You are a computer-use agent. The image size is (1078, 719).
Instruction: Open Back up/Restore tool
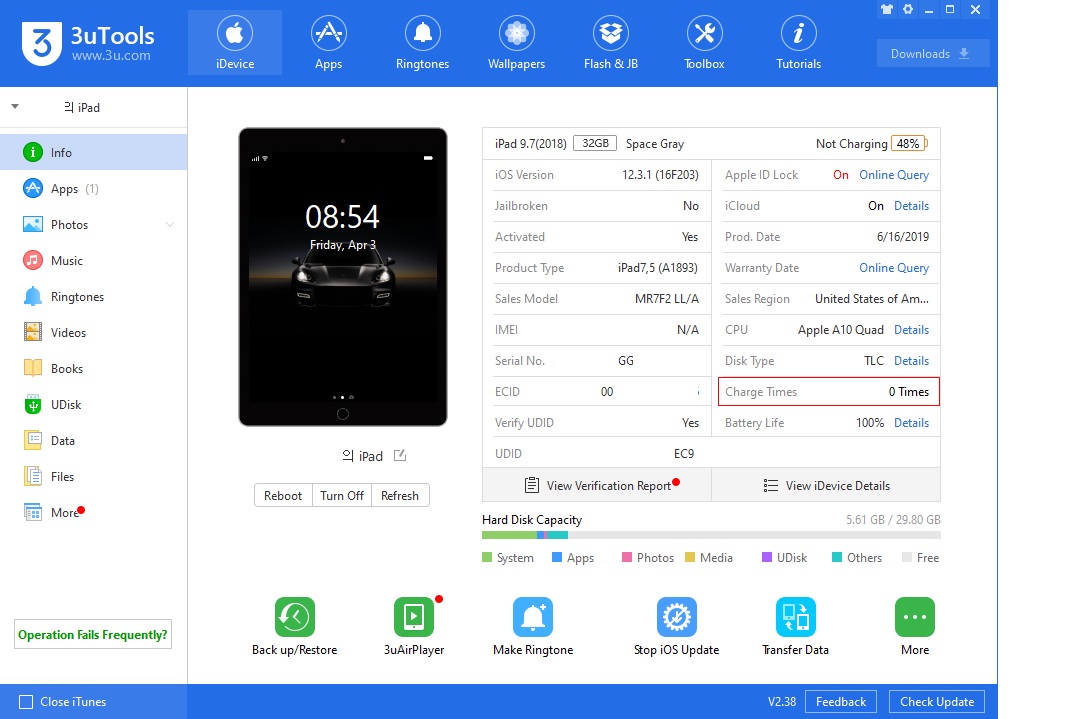coord(294,626)
